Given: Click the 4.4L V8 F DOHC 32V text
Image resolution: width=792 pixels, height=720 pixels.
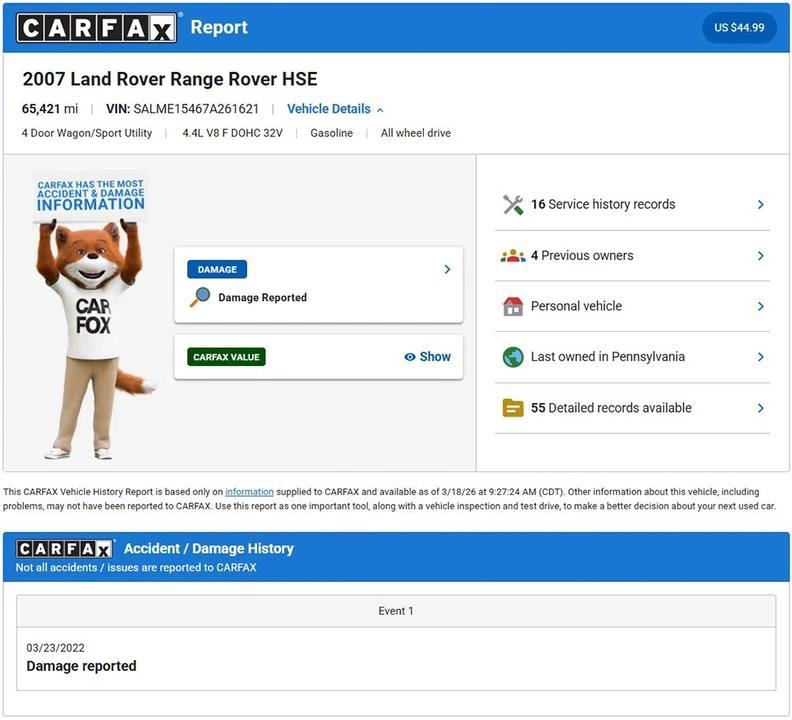Looking at the screenshot, I should pos(232,133).
